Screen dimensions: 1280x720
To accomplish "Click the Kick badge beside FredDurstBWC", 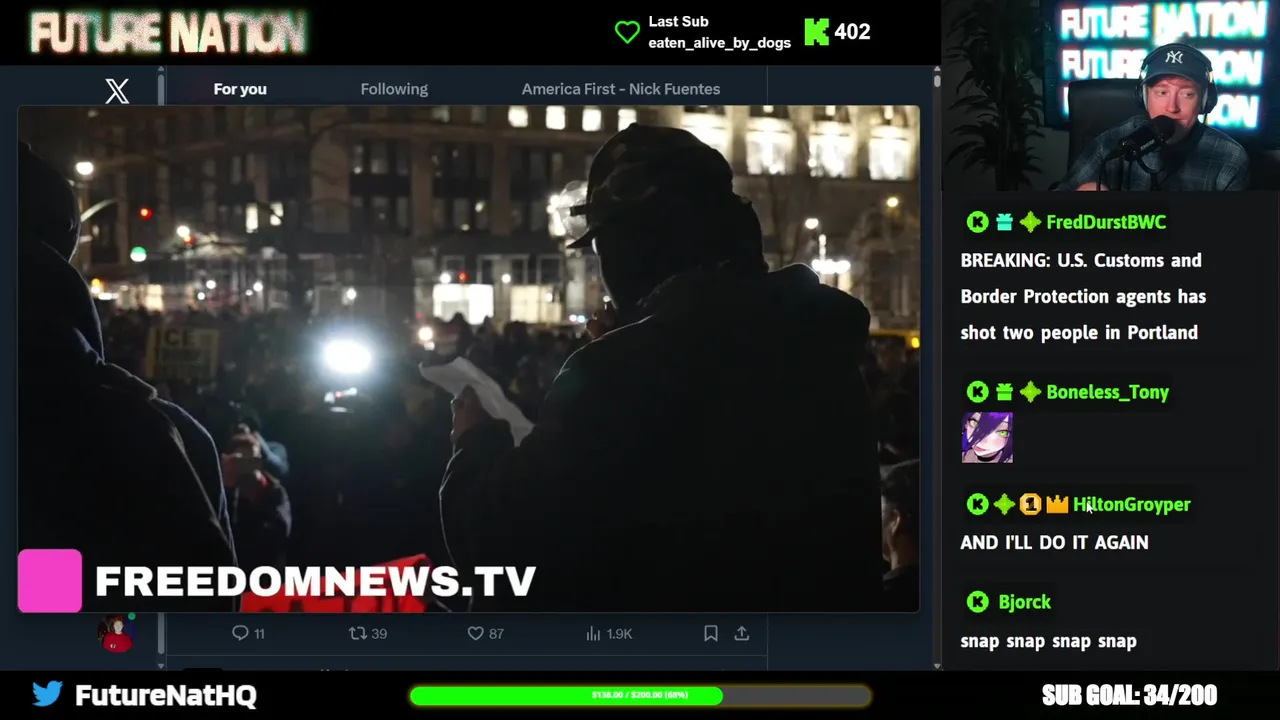I will tap(977, 222).
